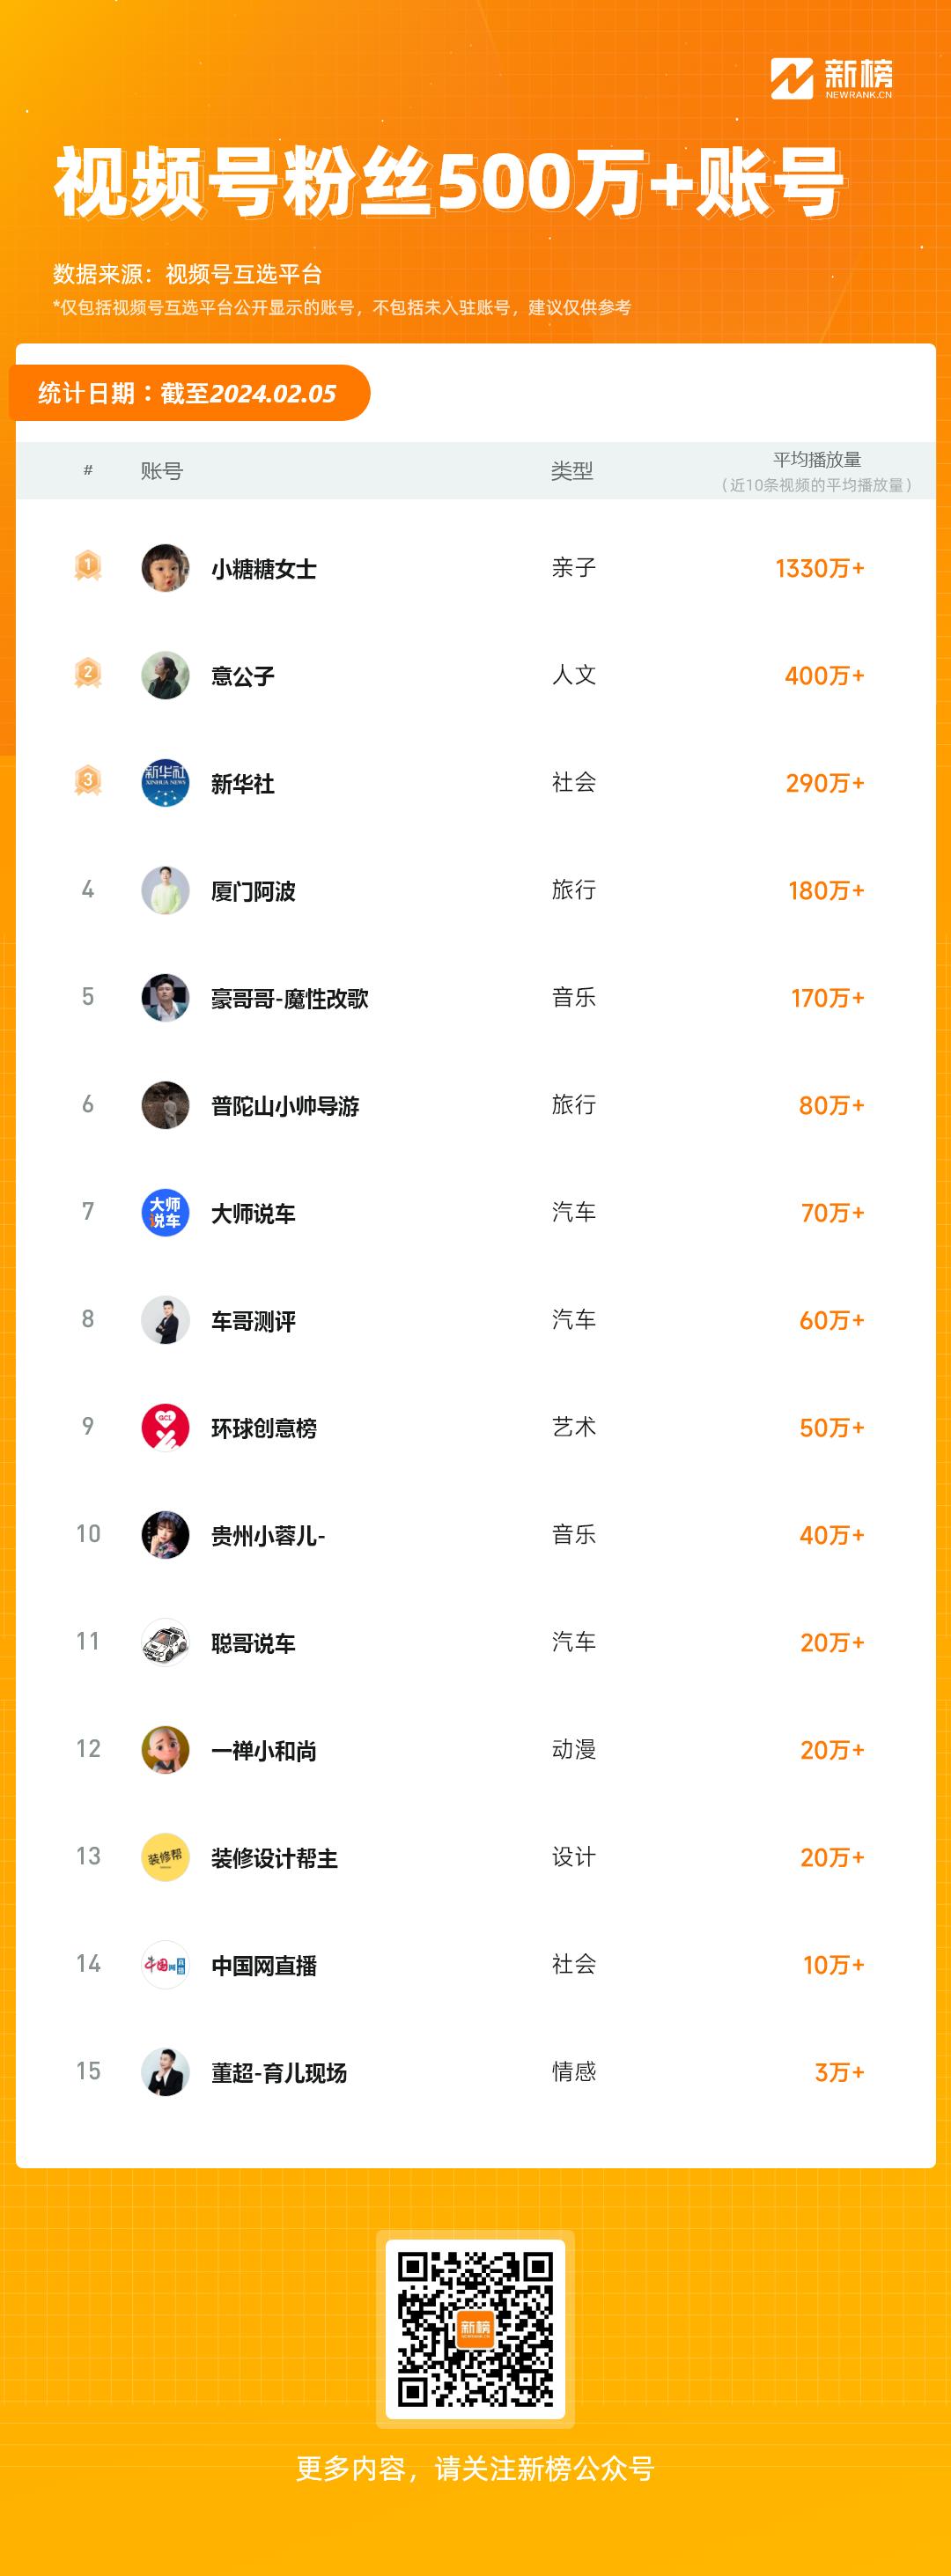Click the Newrank logo icon
The height and width of the screenshot is (2576, 951).
(791, 79)
